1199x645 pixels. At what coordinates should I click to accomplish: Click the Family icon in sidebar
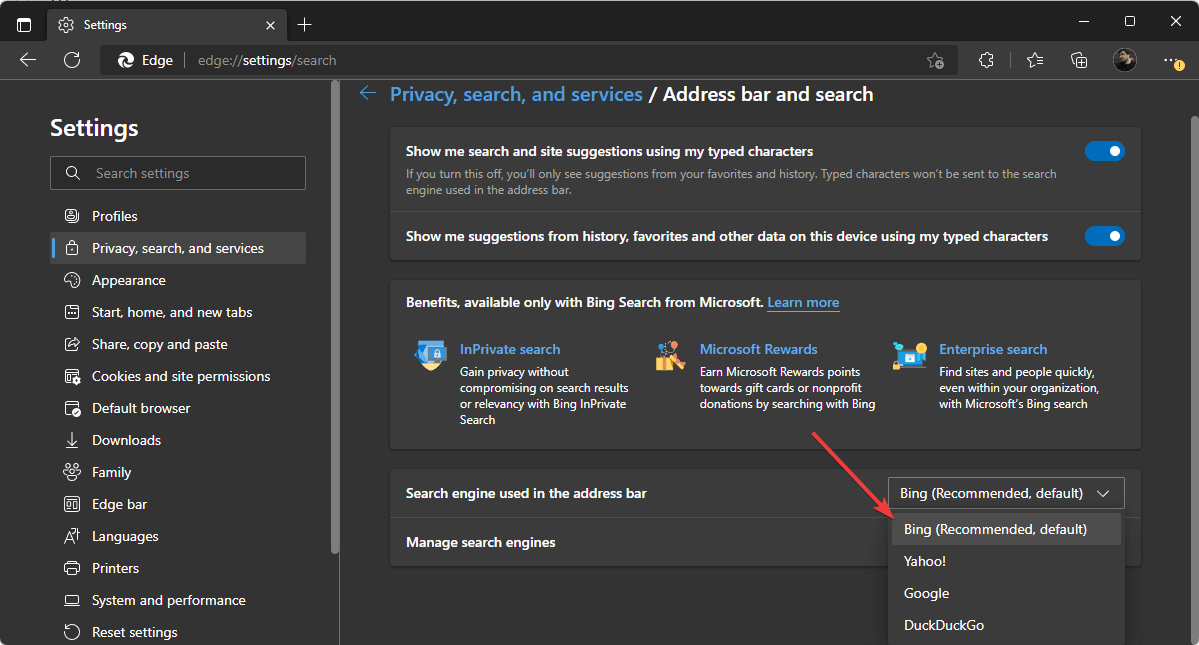tap(72, 472)
